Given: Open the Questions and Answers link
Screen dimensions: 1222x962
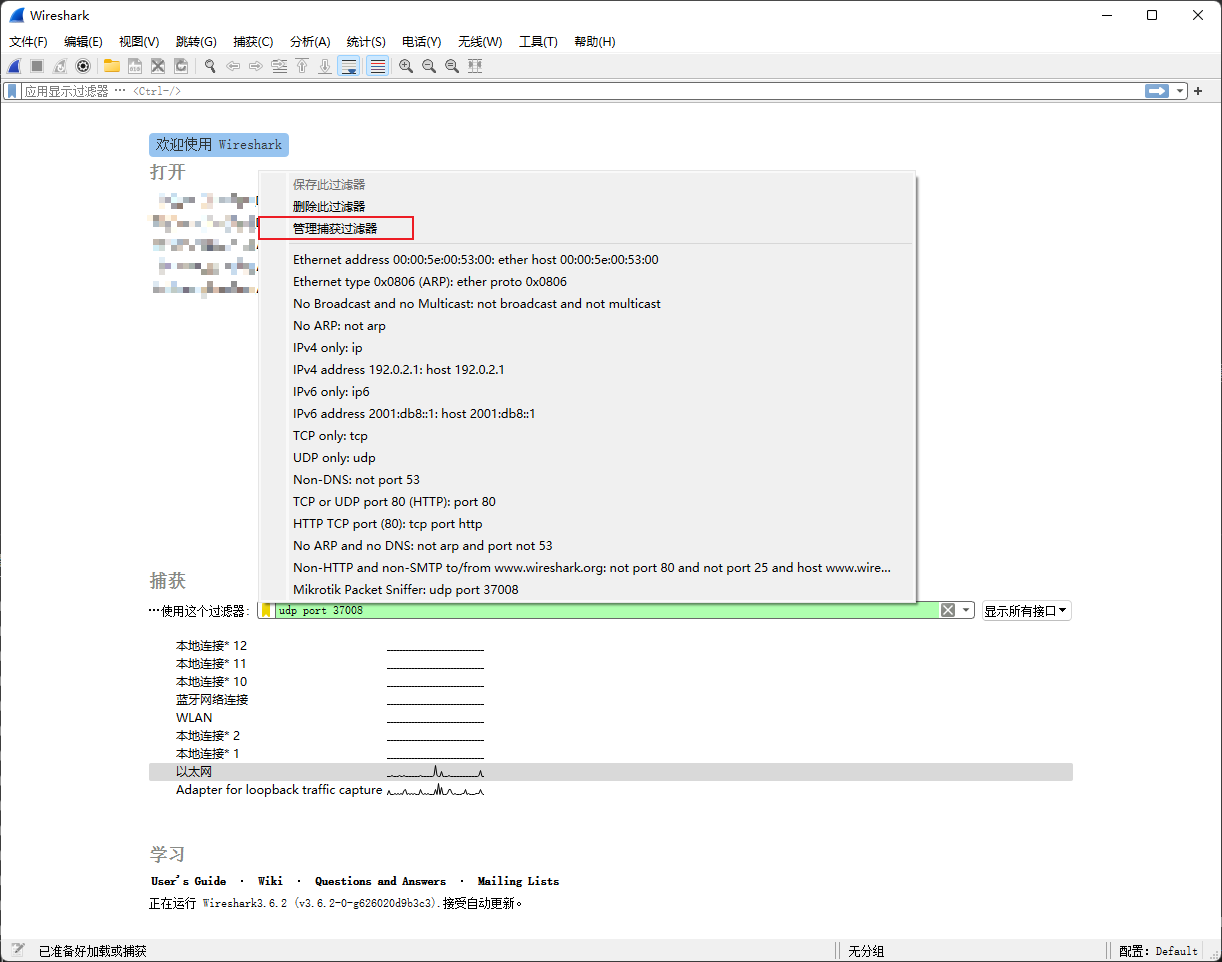Looking at the screenshot, I should click(x=380, y=881).
